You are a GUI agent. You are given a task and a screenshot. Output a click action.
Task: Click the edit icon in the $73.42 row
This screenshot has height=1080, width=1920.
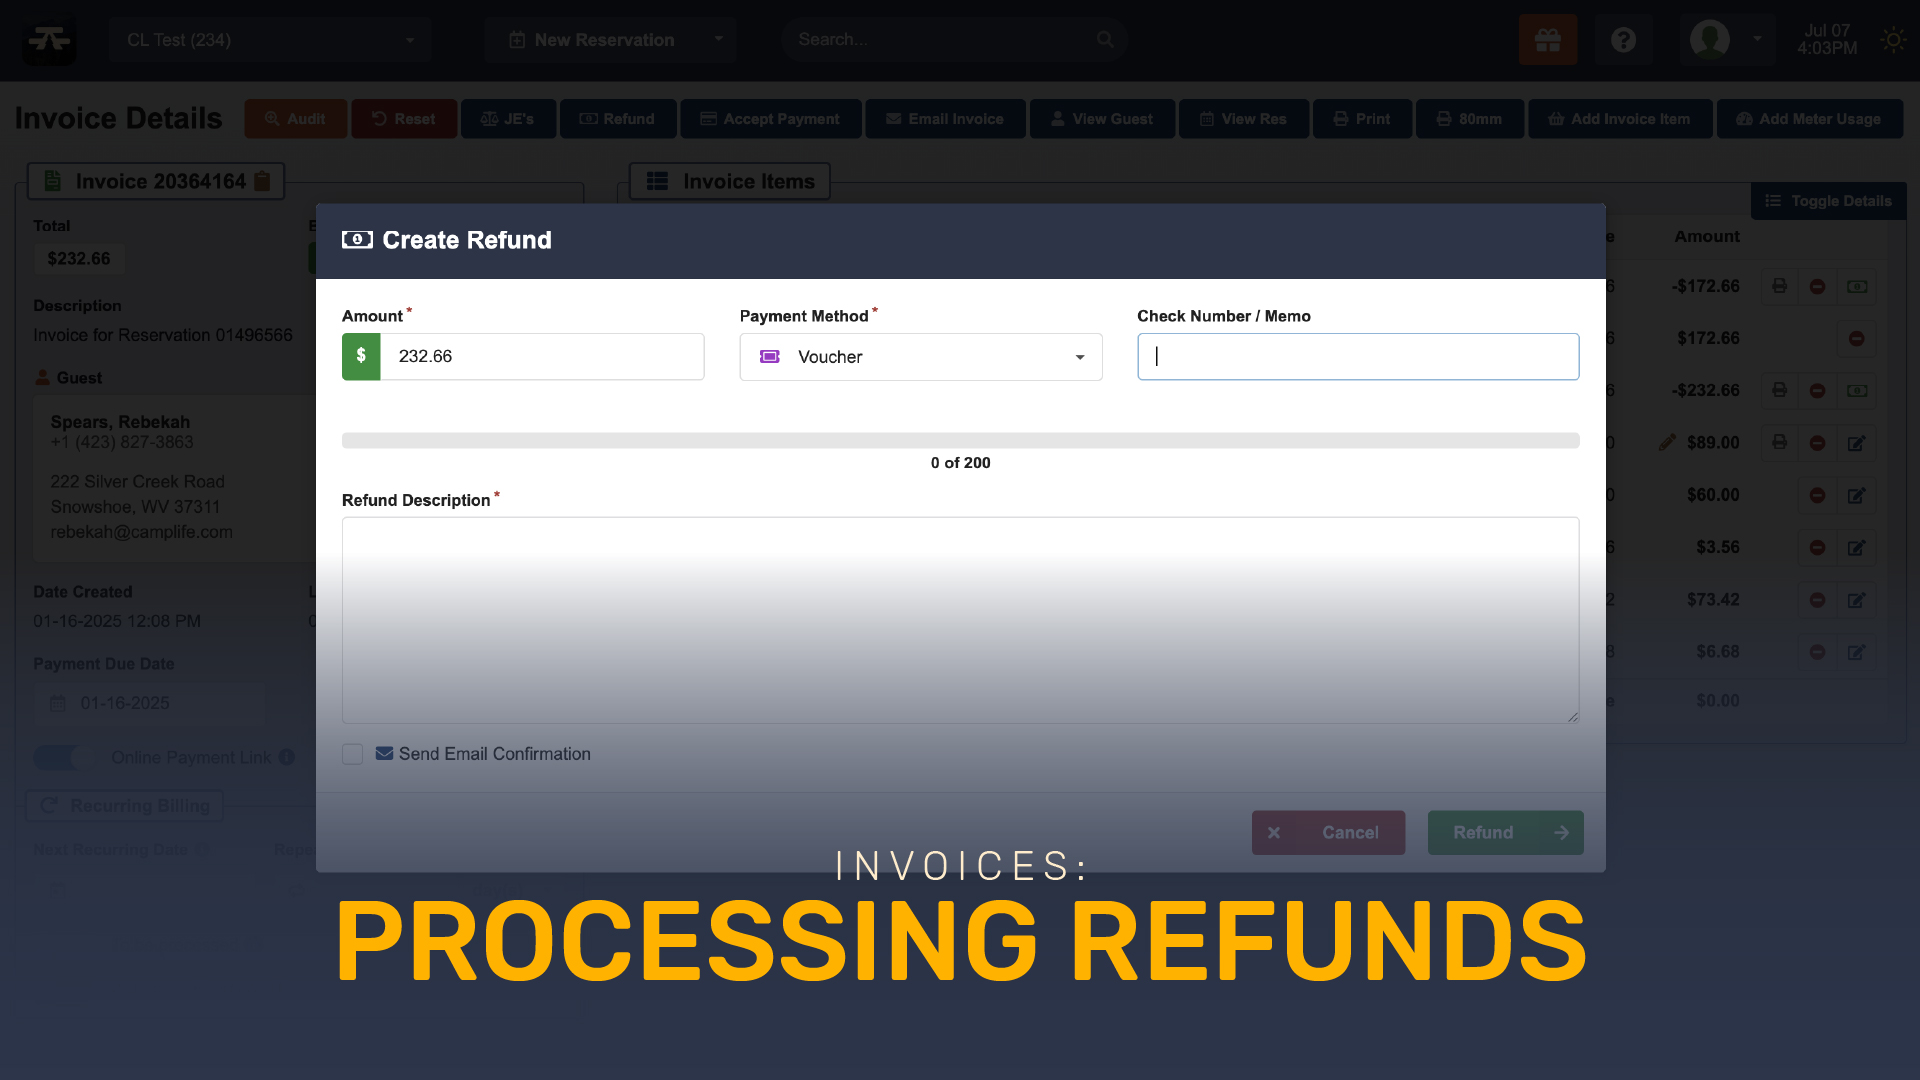pyautogui.click(x=1856, y=599)
